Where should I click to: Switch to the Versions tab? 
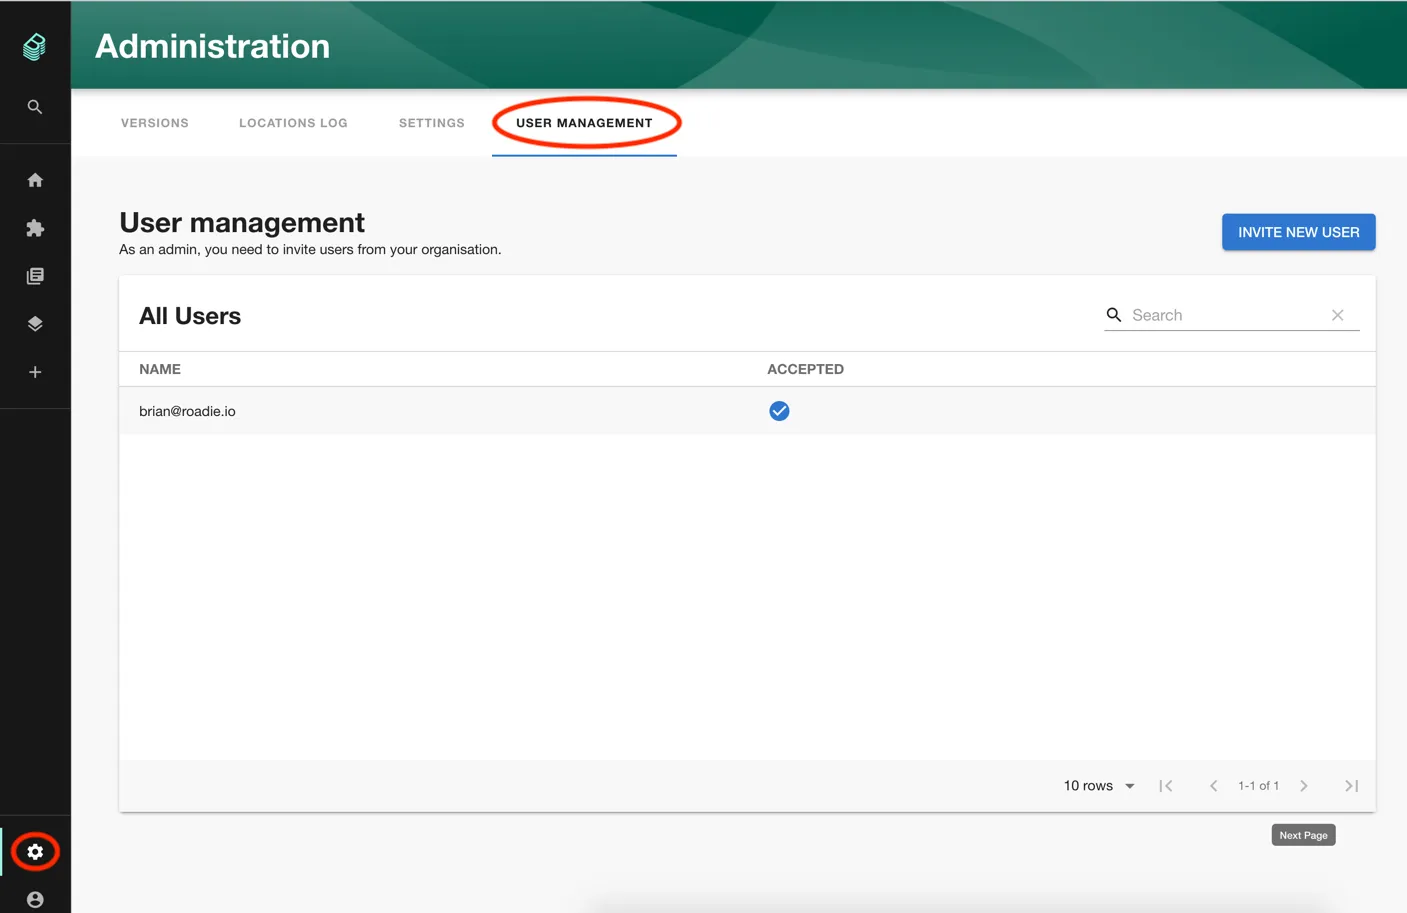155,122
